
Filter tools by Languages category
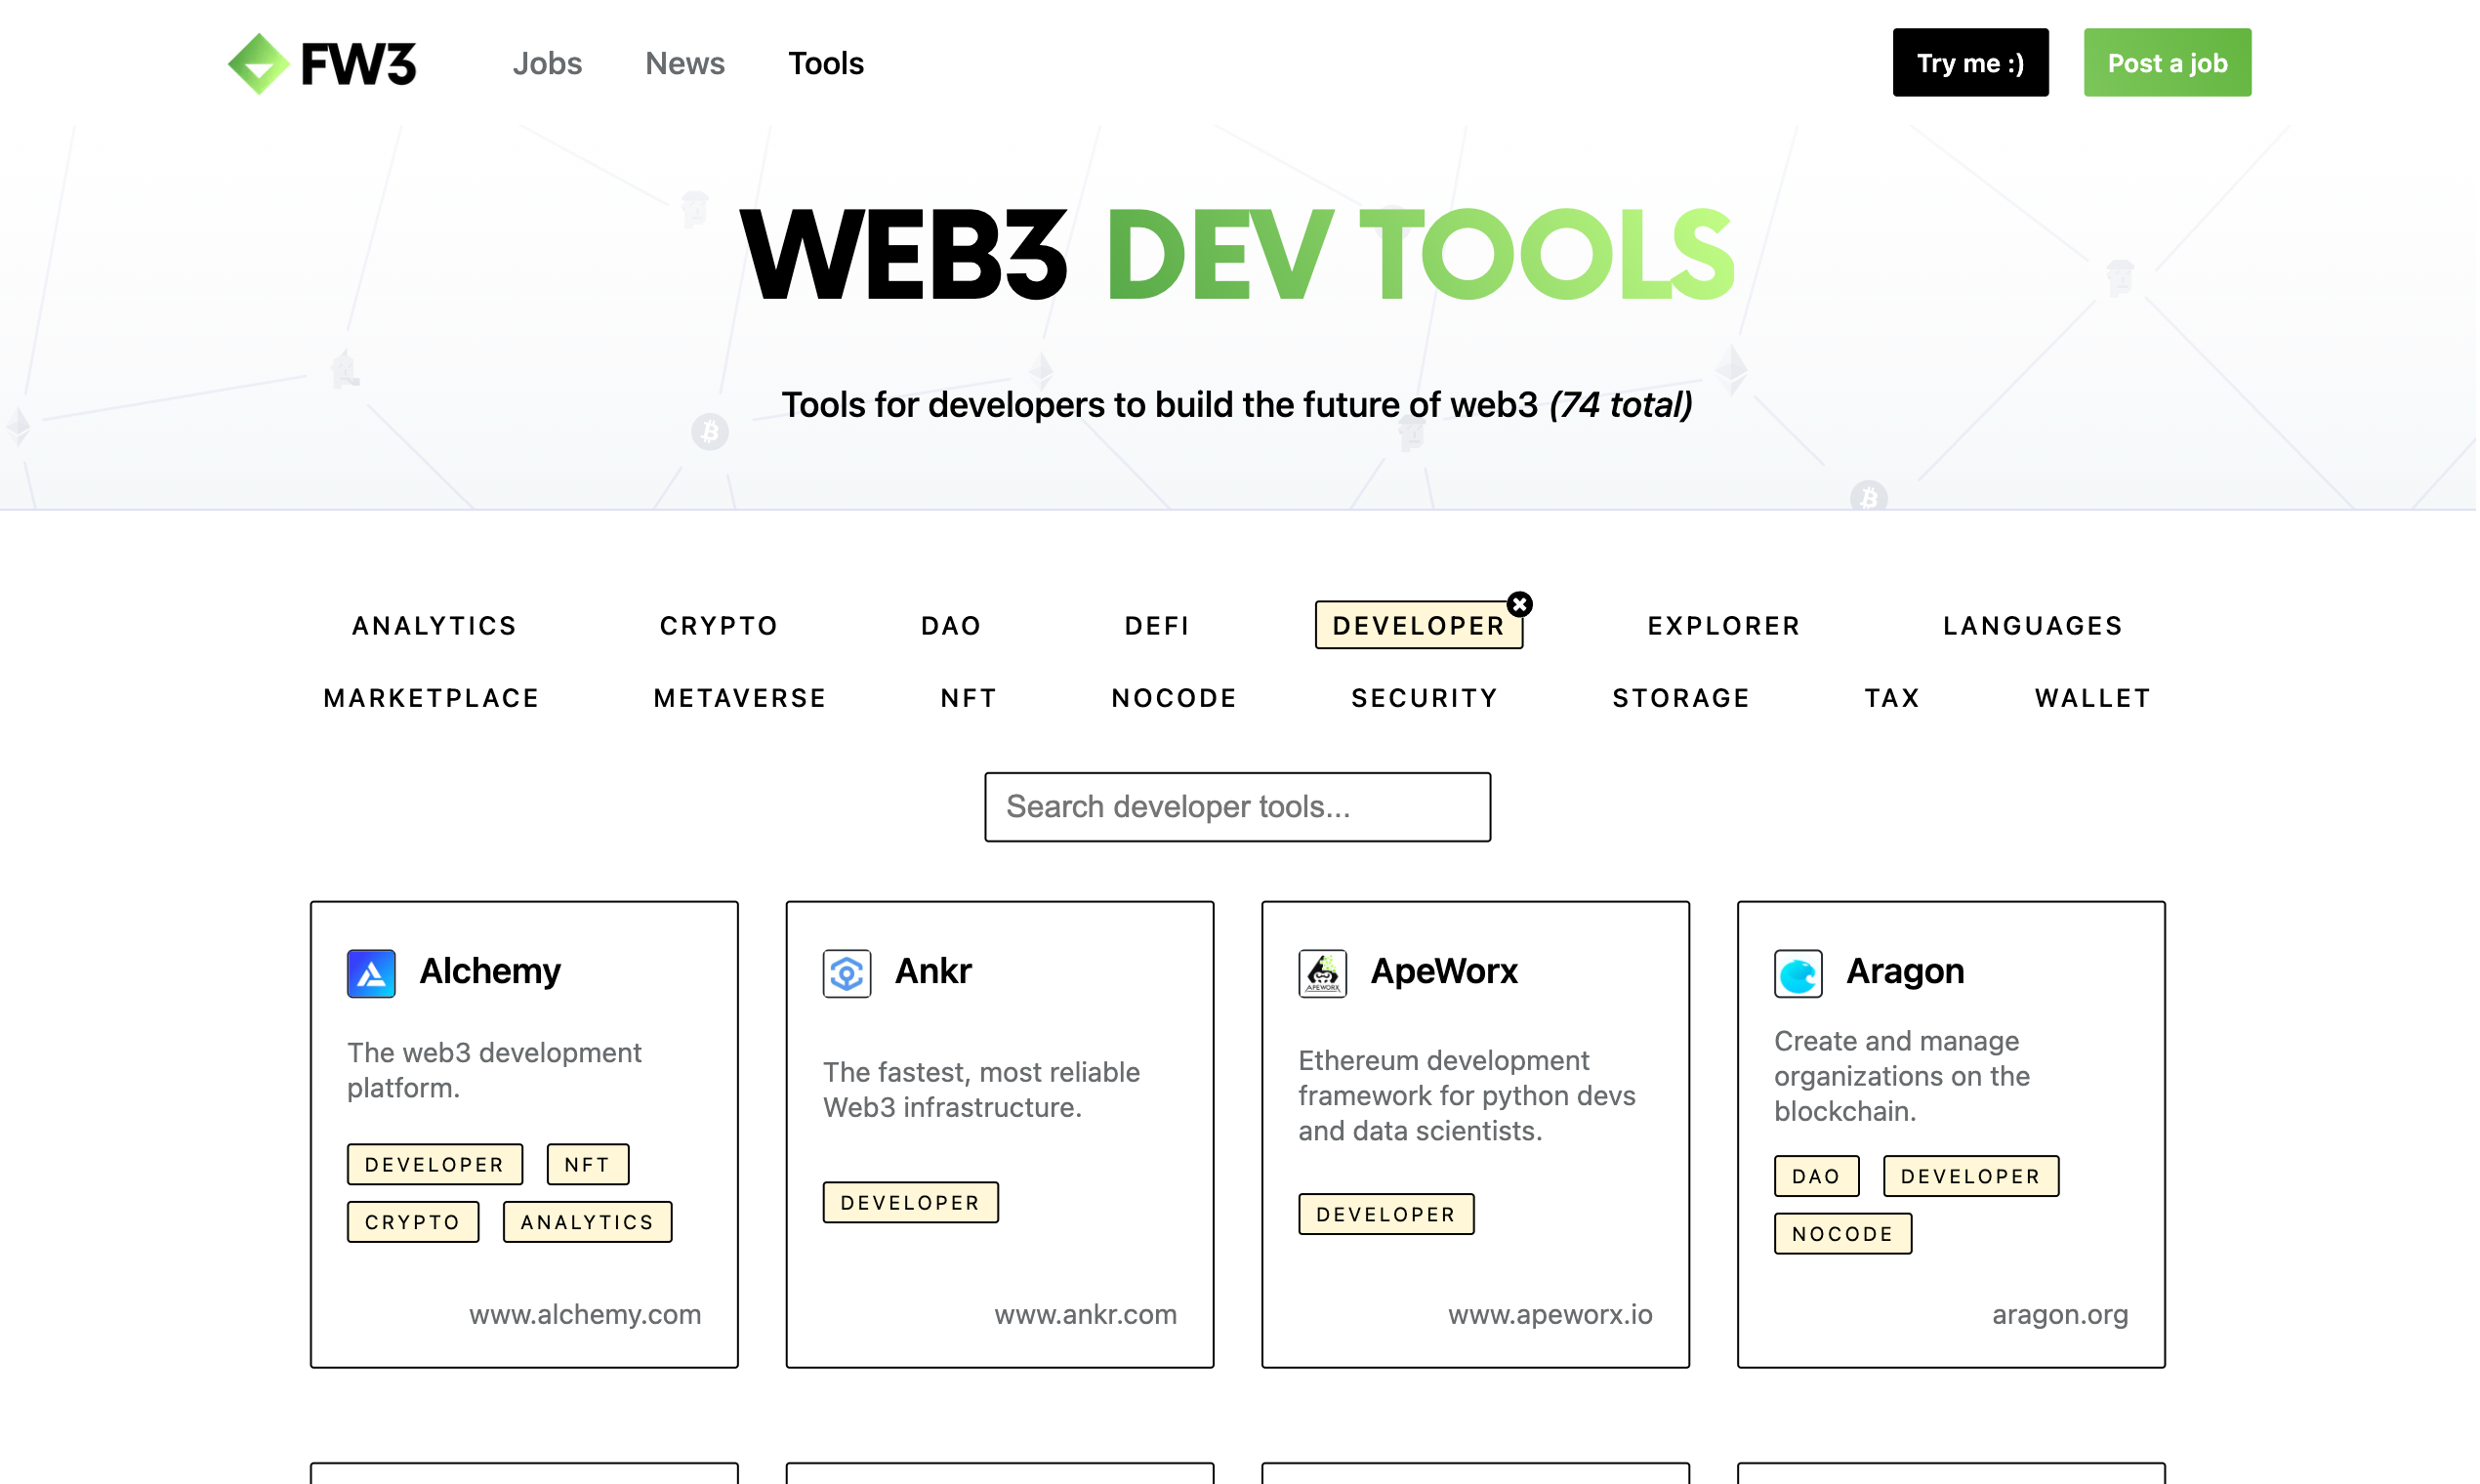click(2033, 626)
